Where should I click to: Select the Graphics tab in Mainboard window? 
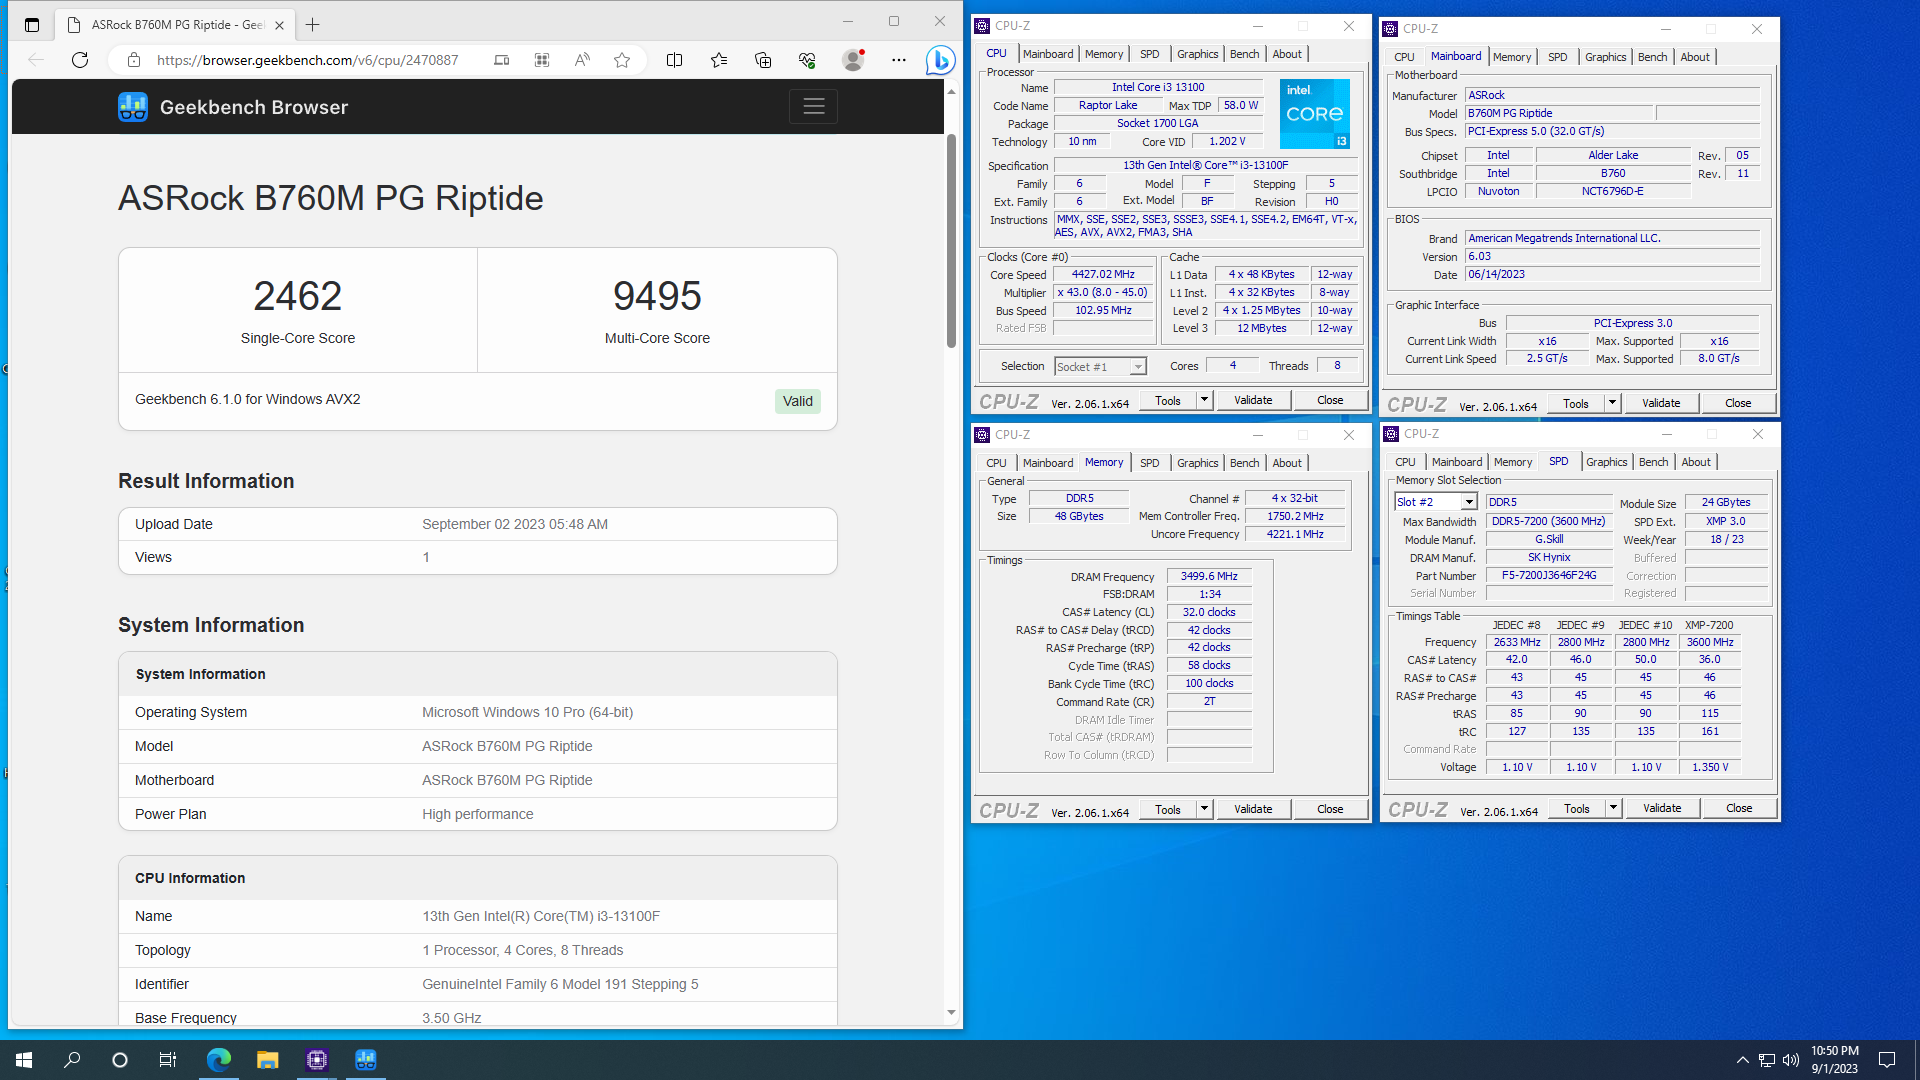pos(1605,57)
